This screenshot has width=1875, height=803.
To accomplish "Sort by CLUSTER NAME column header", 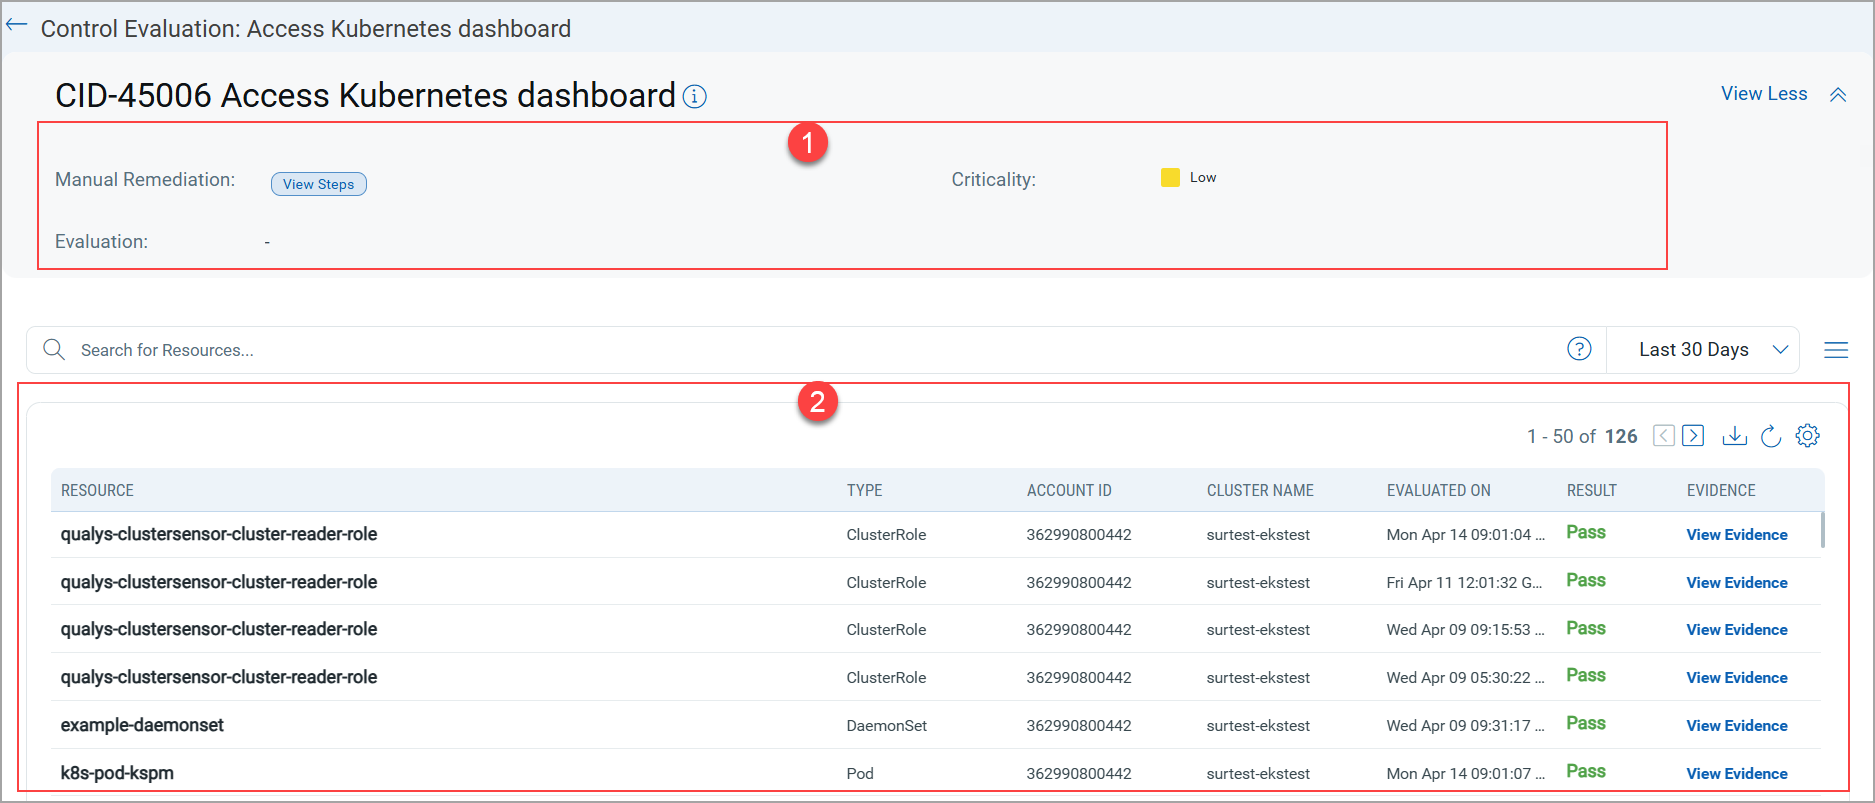I will [1260, 490].
